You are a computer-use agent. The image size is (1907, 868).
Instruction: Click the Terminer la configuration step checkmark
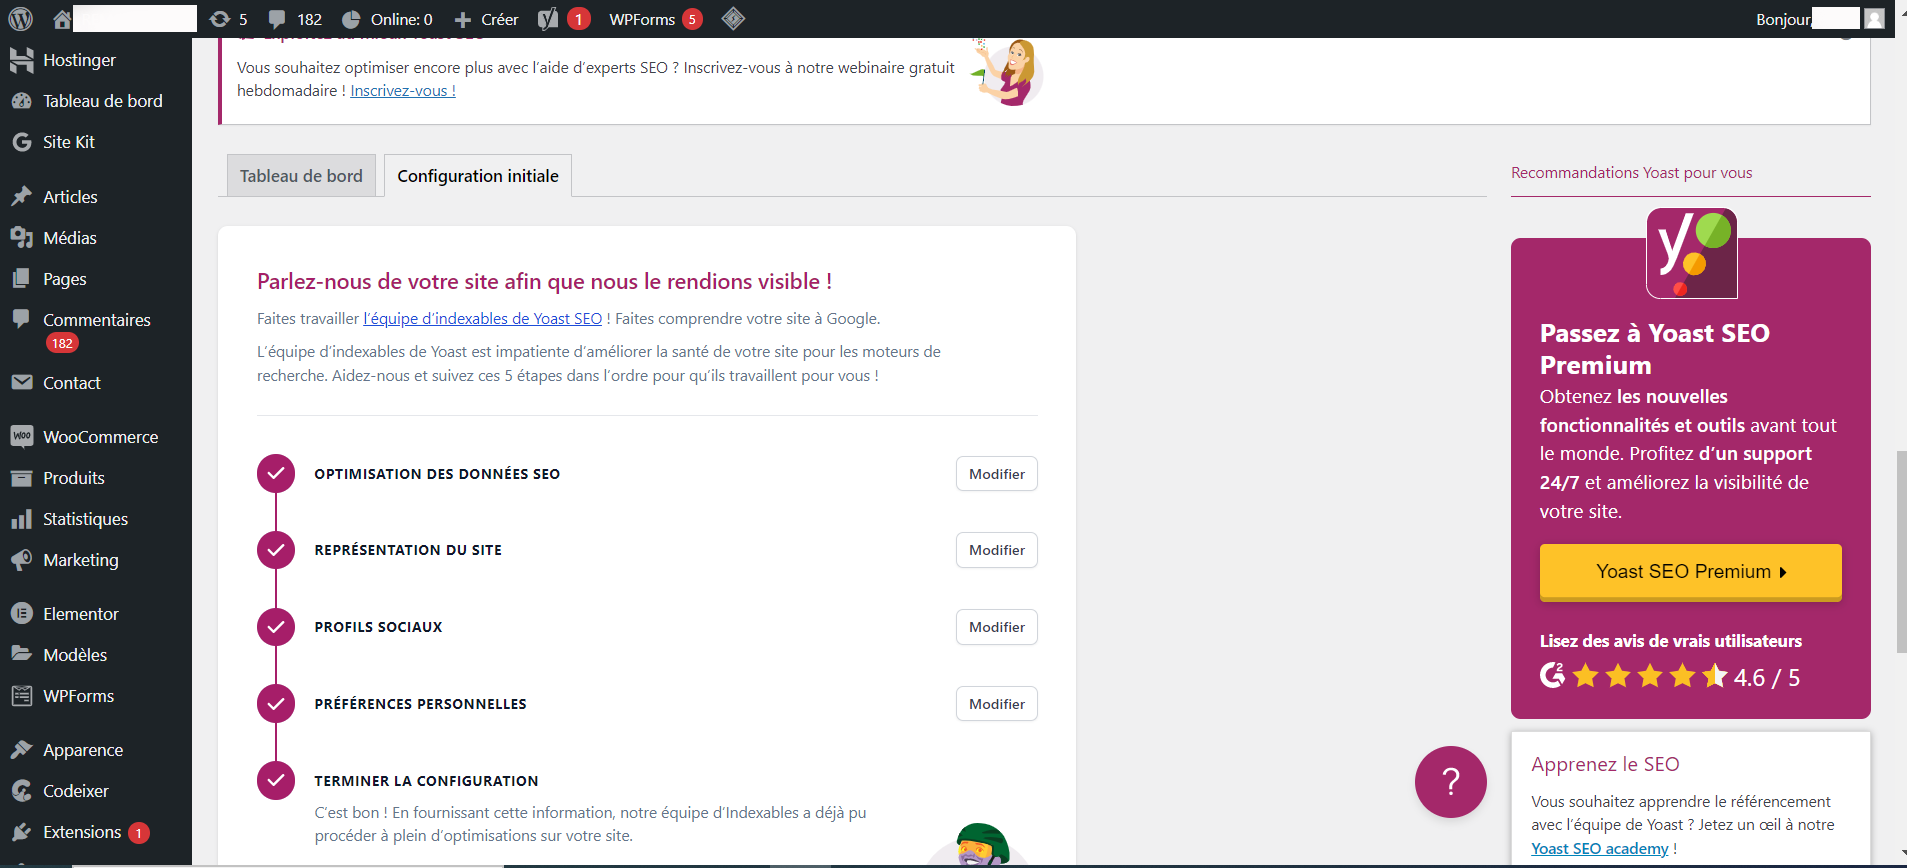276,781
